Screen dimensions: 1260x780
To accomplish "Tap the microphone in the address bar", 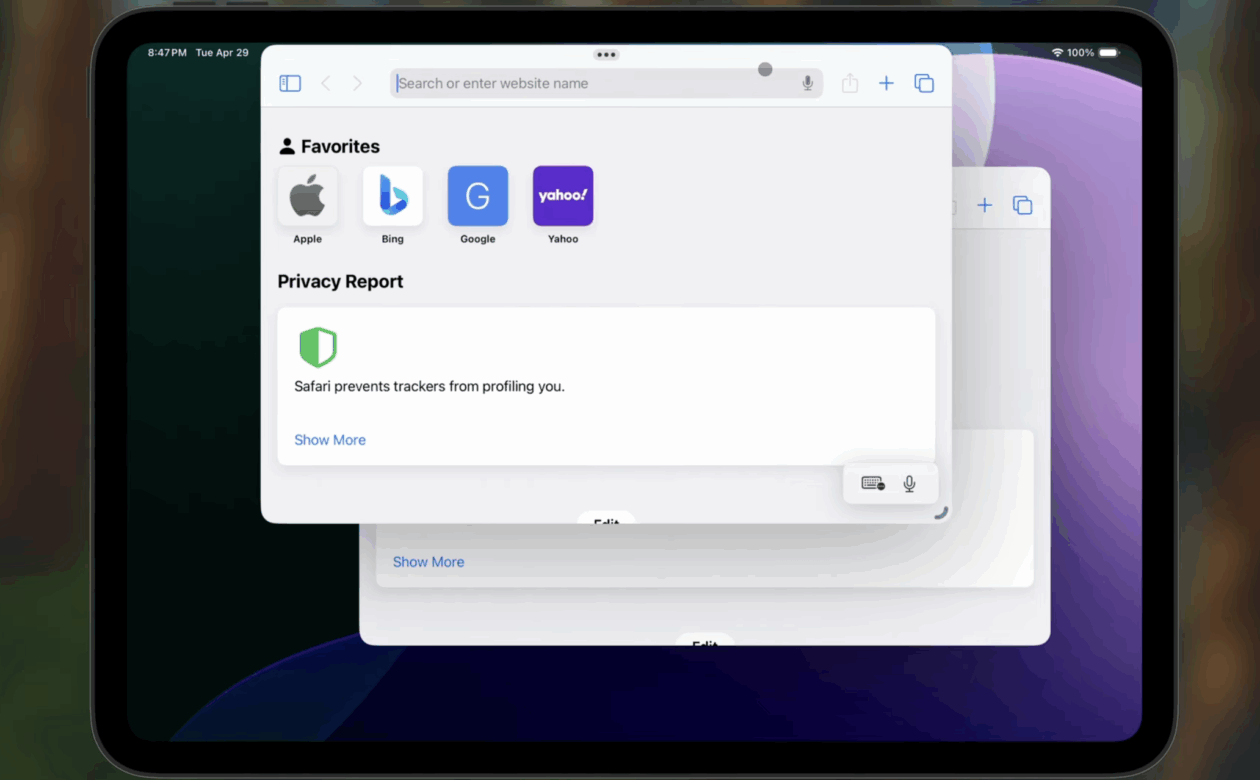I will coord(808,84).
